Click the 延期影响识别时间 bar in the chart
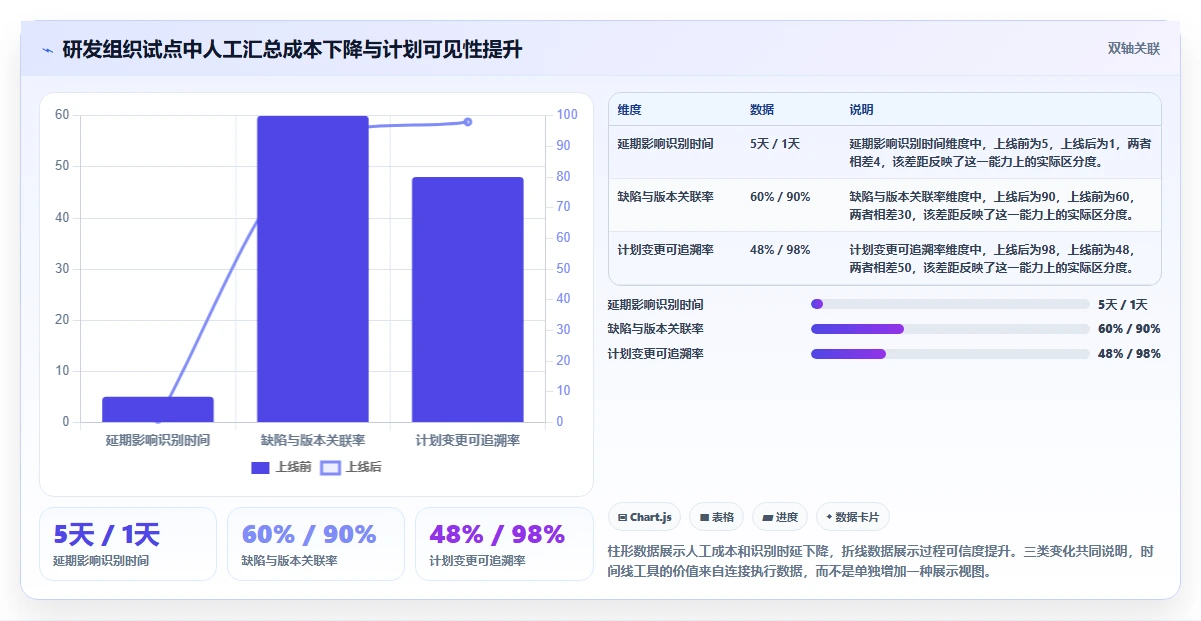 (158, 409)
